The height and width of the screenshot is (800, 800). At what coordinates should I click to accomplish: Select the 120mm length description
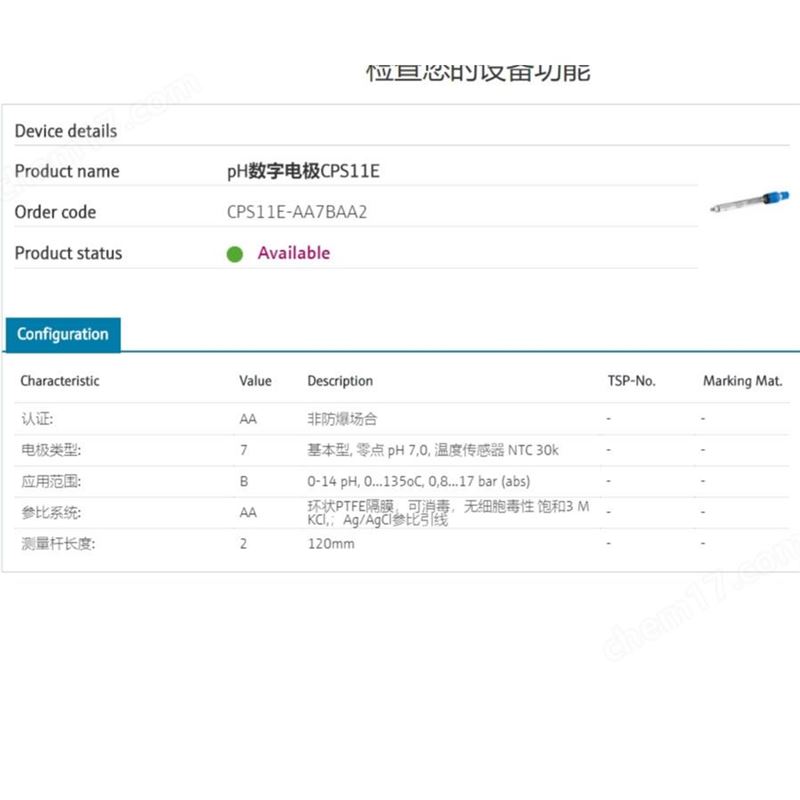point(331,544)
